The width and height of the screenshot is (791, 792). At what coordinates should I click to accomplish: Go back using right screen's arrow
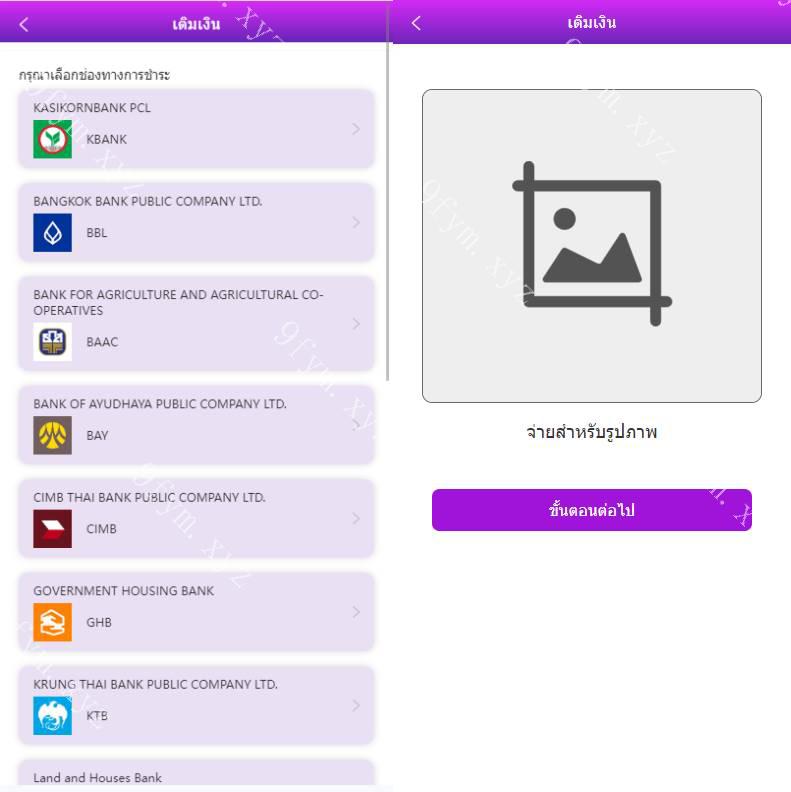[x=416, y=23]
